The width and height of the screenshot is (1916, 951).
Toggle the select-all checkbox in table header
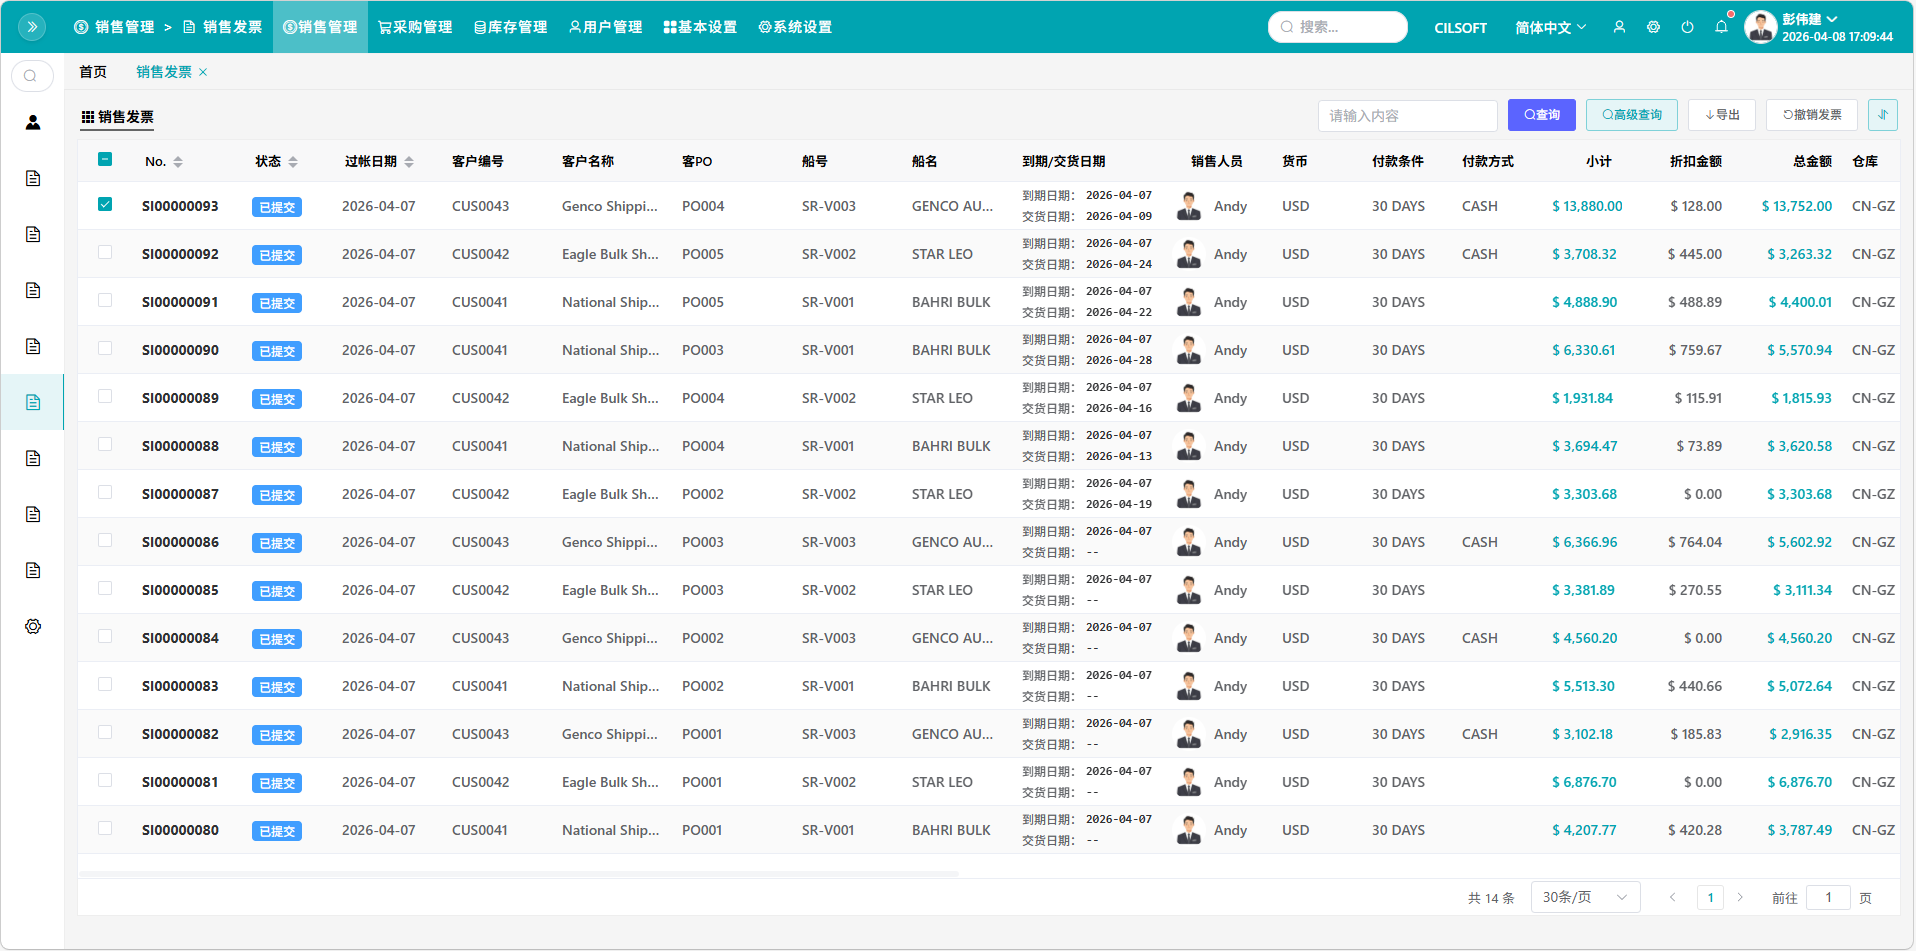pyautogui.click(x=105, y=160)
